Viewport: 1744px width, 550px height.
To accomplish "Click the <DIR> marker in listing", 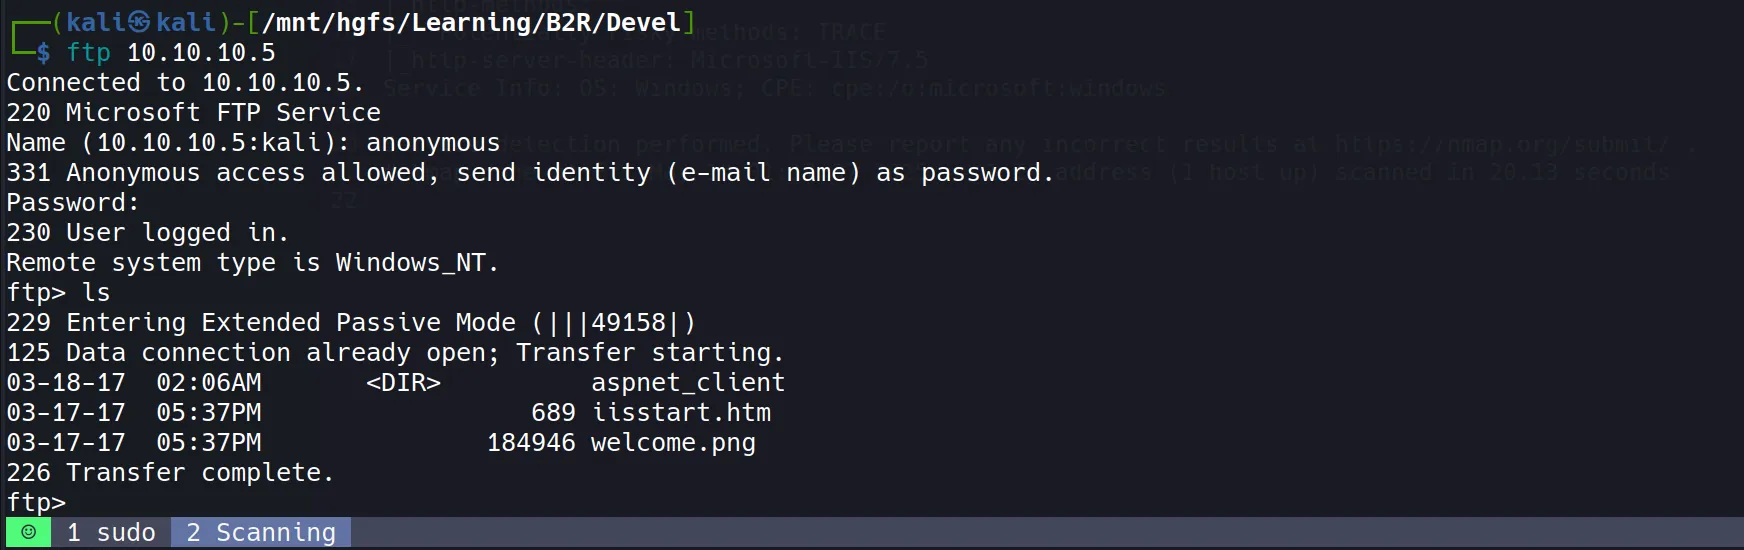I will pos(403,382).
